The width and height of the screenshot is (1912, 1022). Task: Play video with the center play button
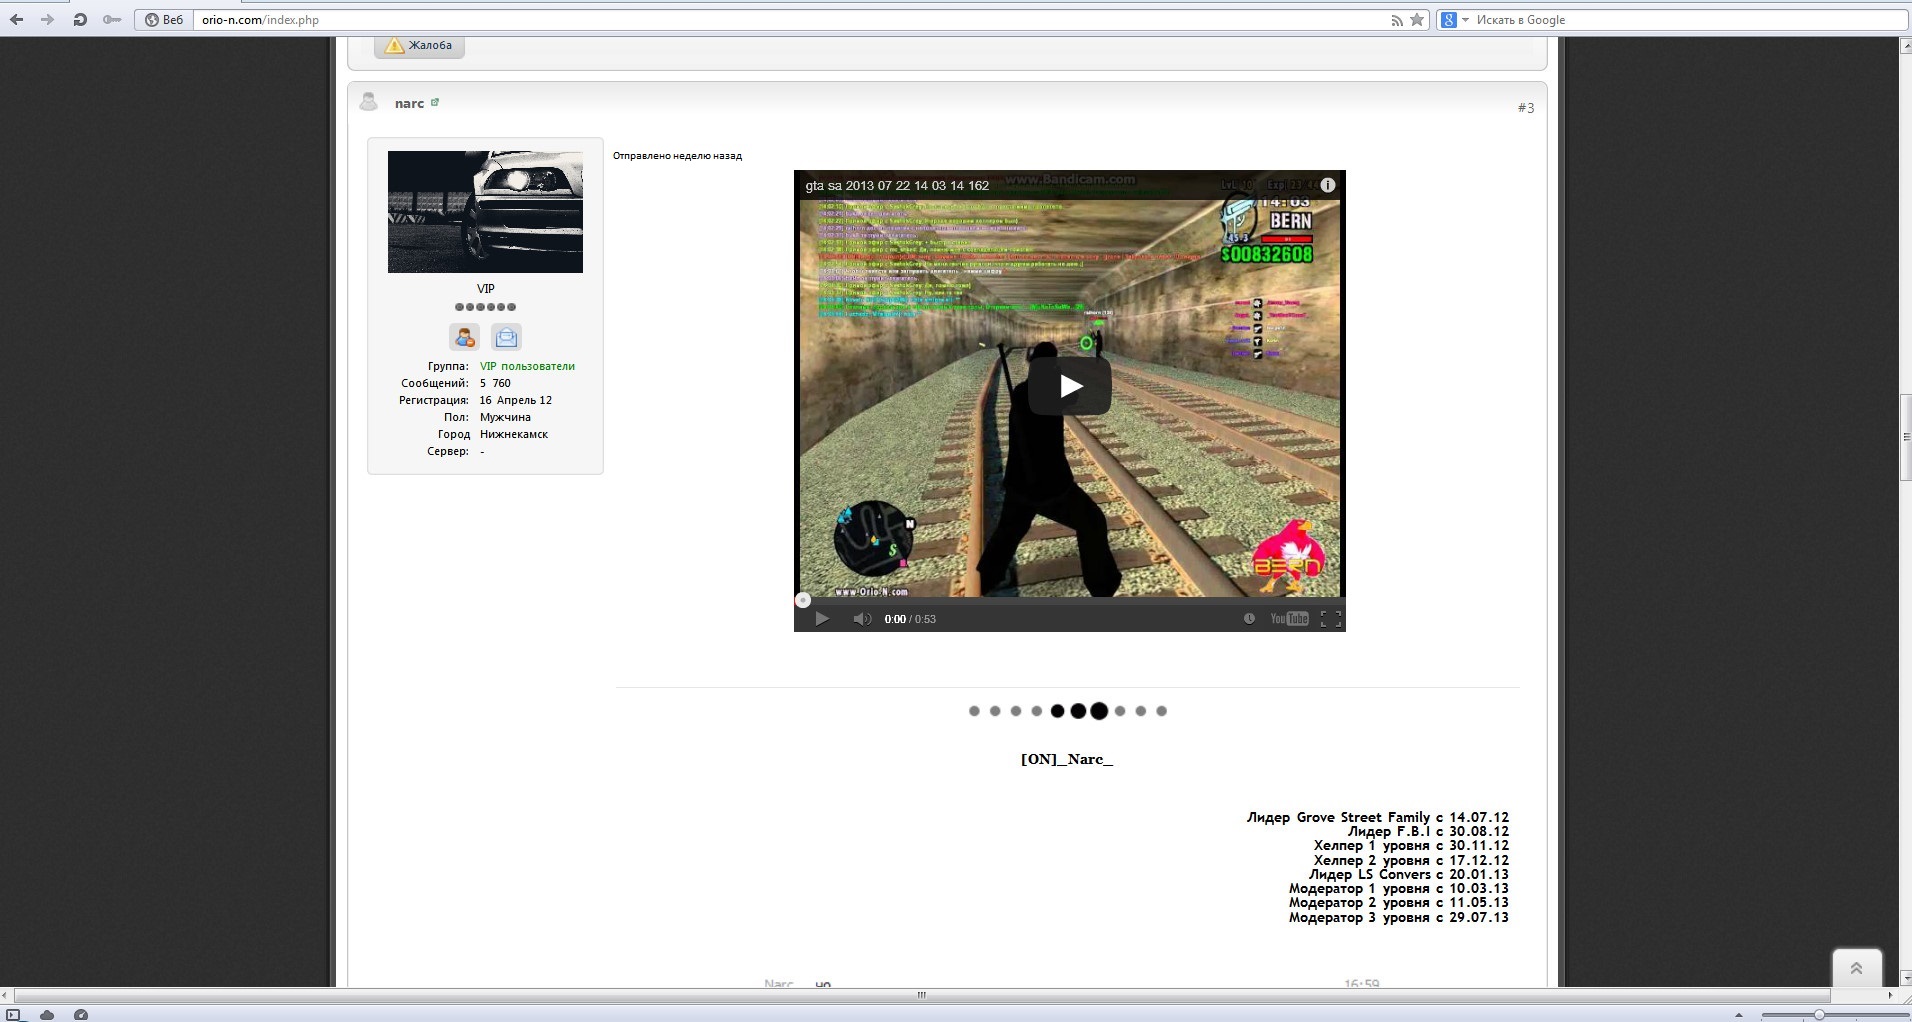coord(1069,386)
